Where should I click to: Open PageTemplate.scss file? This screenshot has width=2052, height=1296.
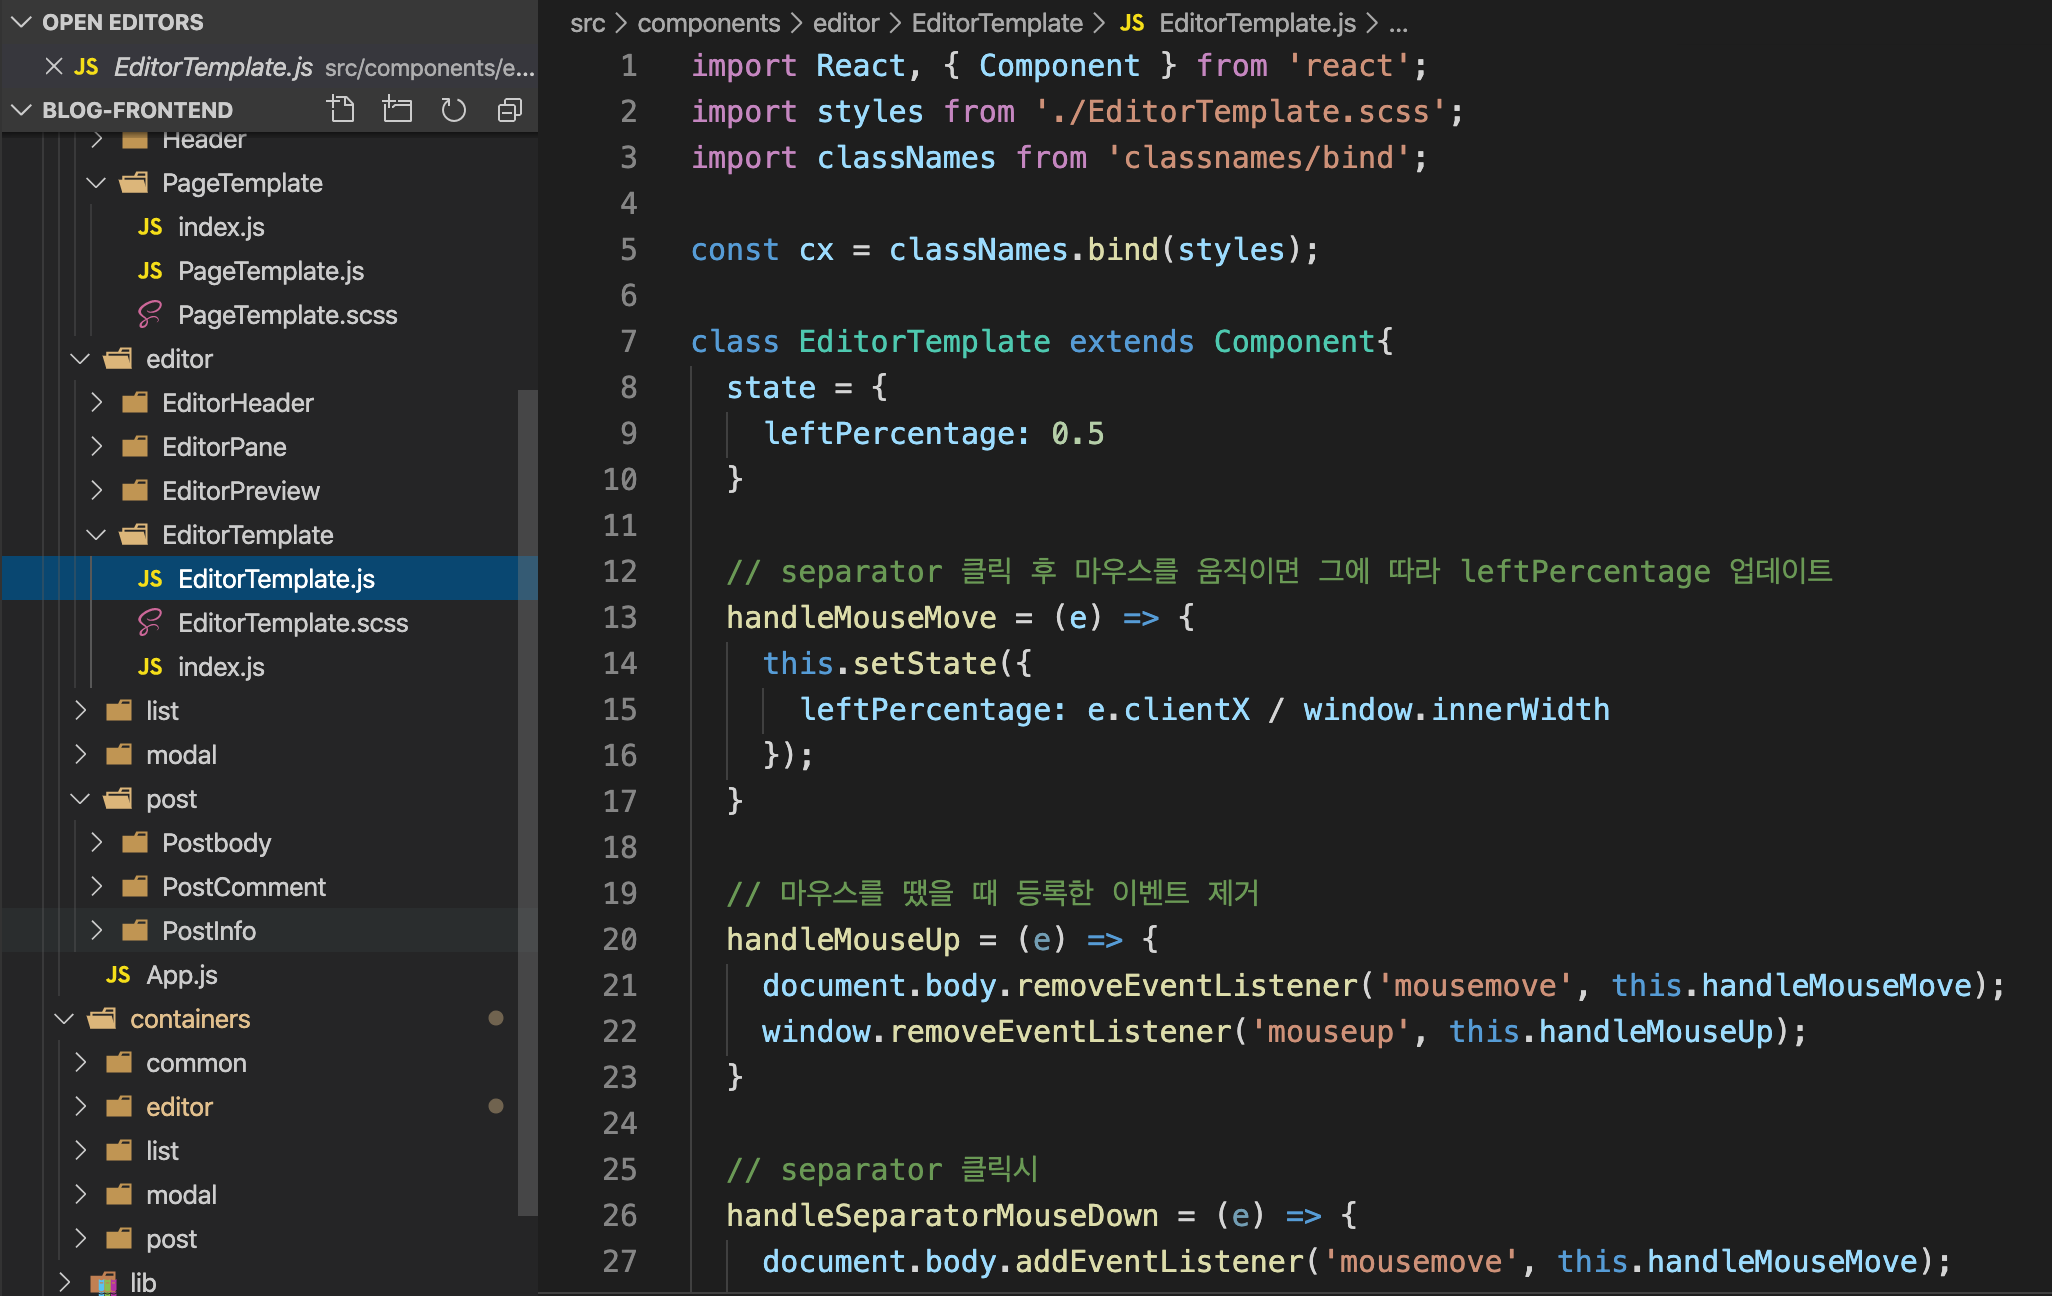coord(287,315)
